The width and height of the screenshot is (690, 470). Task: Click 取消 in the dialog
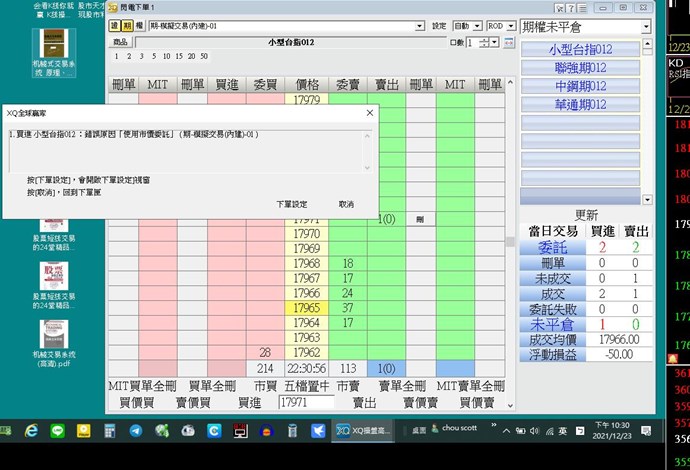(x=346, y=204)
